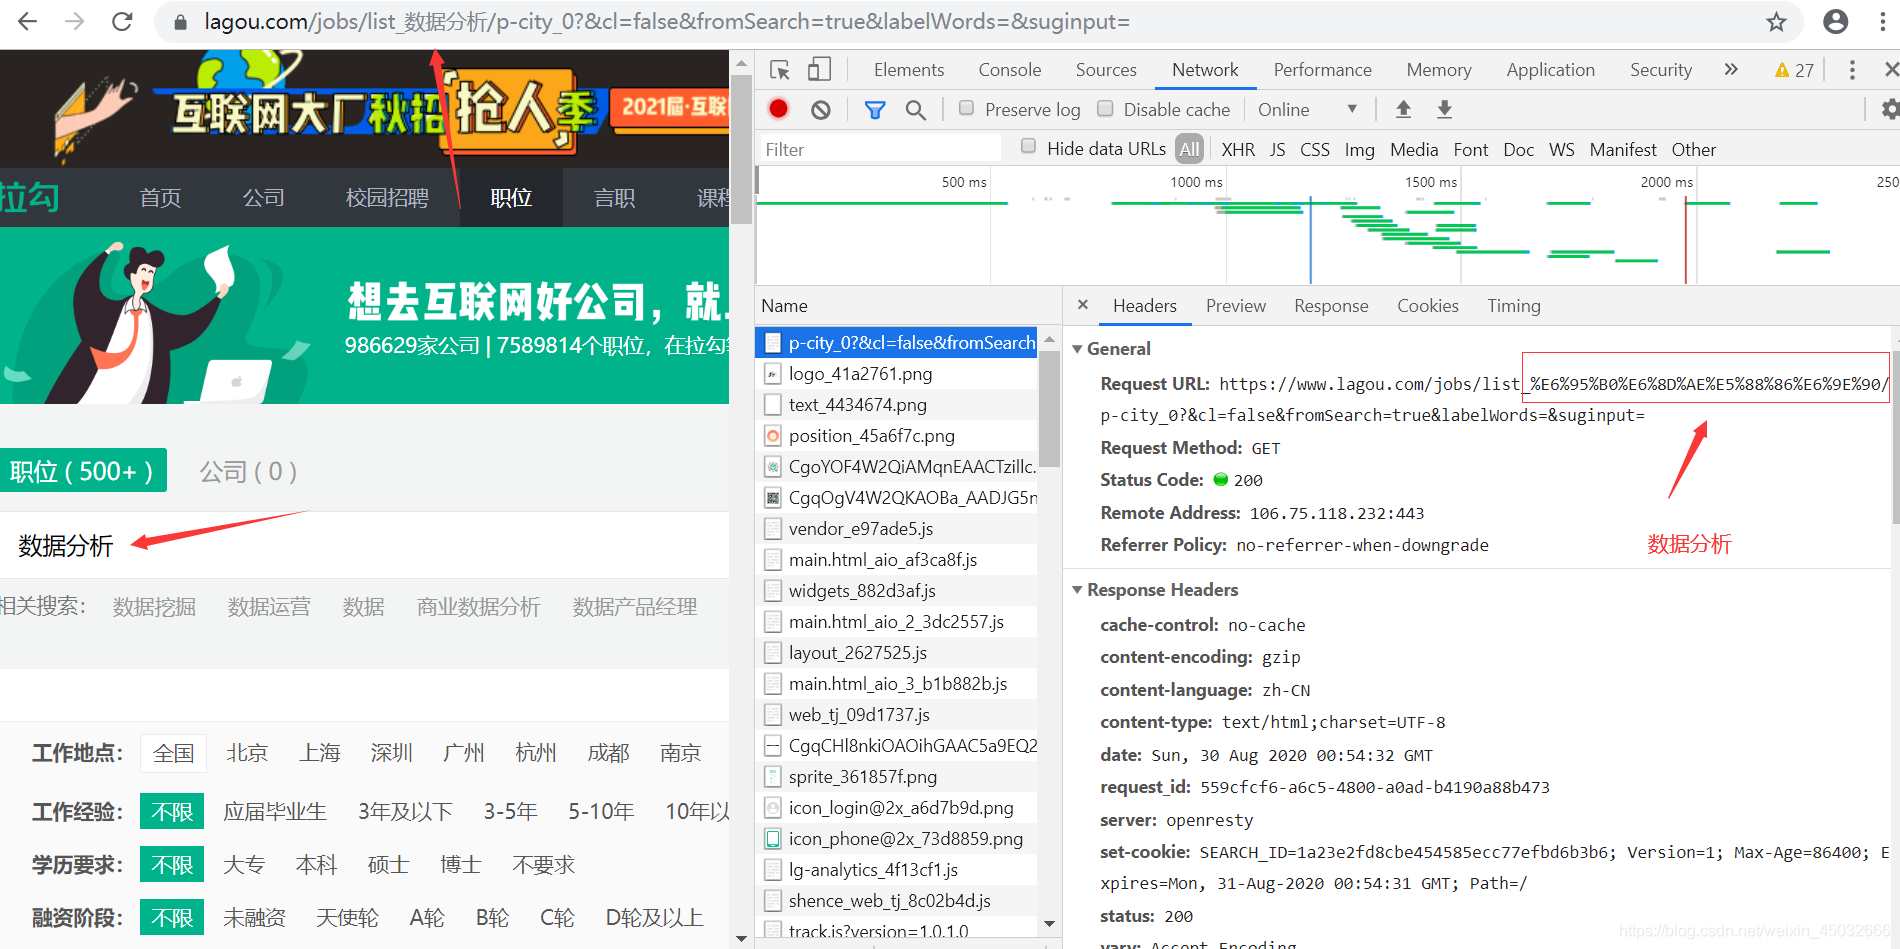Screen dimensions: 1900x949
Task: Clear all network requests
Action: pyautogui.click(x=820, y=109)
